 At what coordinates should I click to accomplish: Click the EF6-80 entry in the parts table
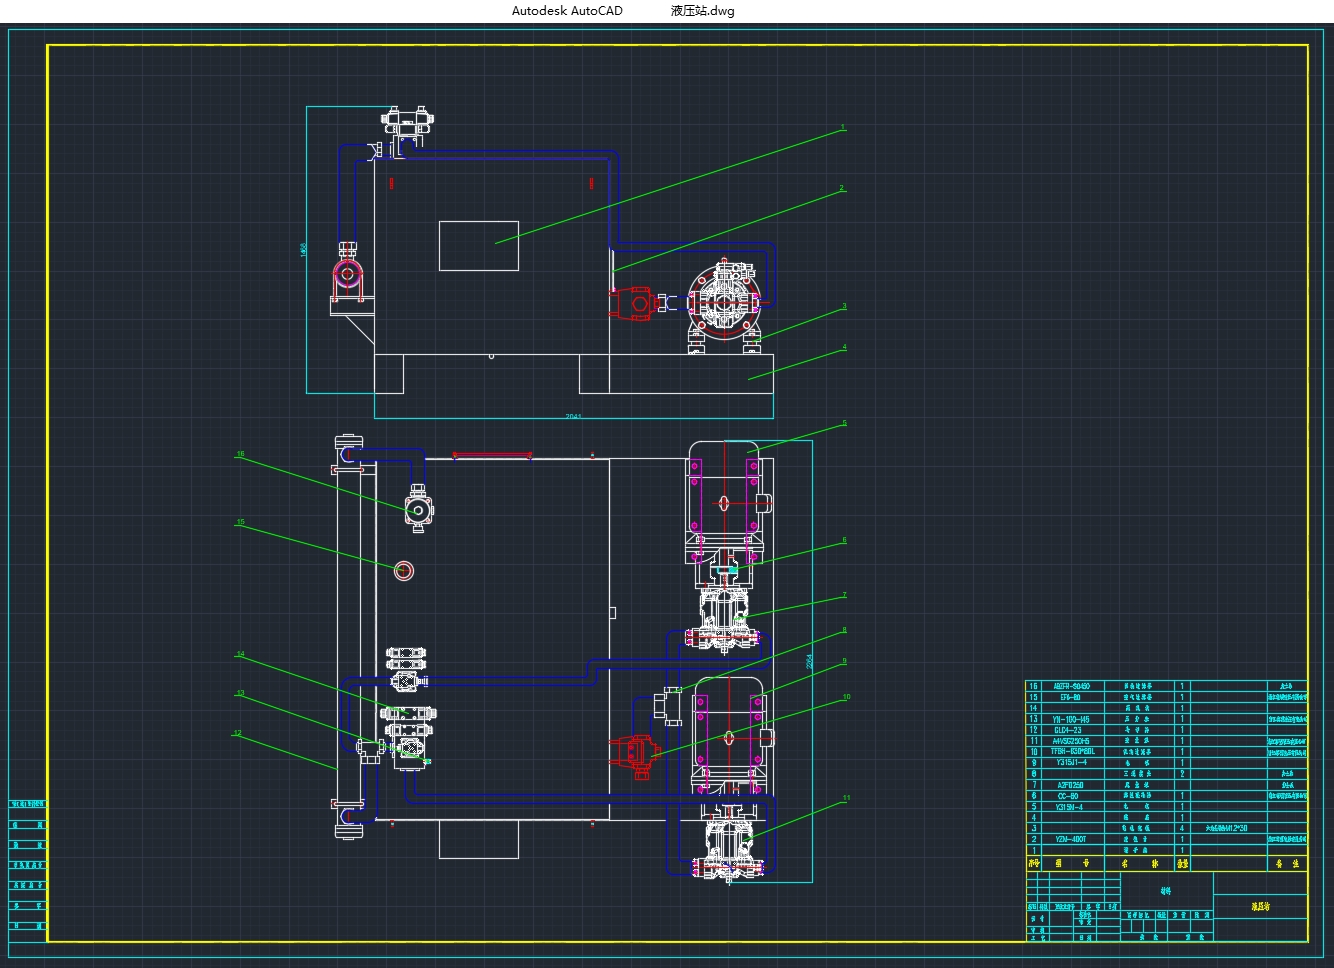click(x=1069, y=697)
